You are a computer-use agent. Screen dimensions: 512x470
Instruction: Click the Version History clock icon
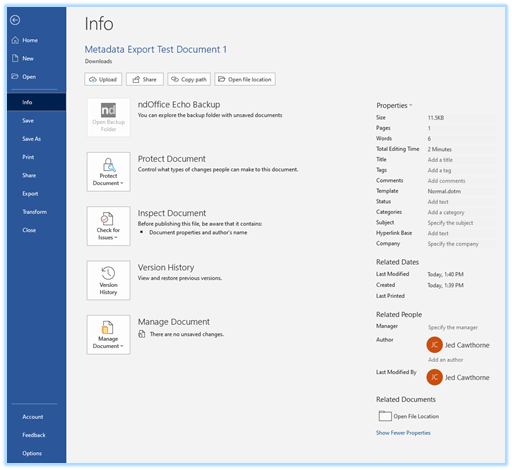(108, 273)
